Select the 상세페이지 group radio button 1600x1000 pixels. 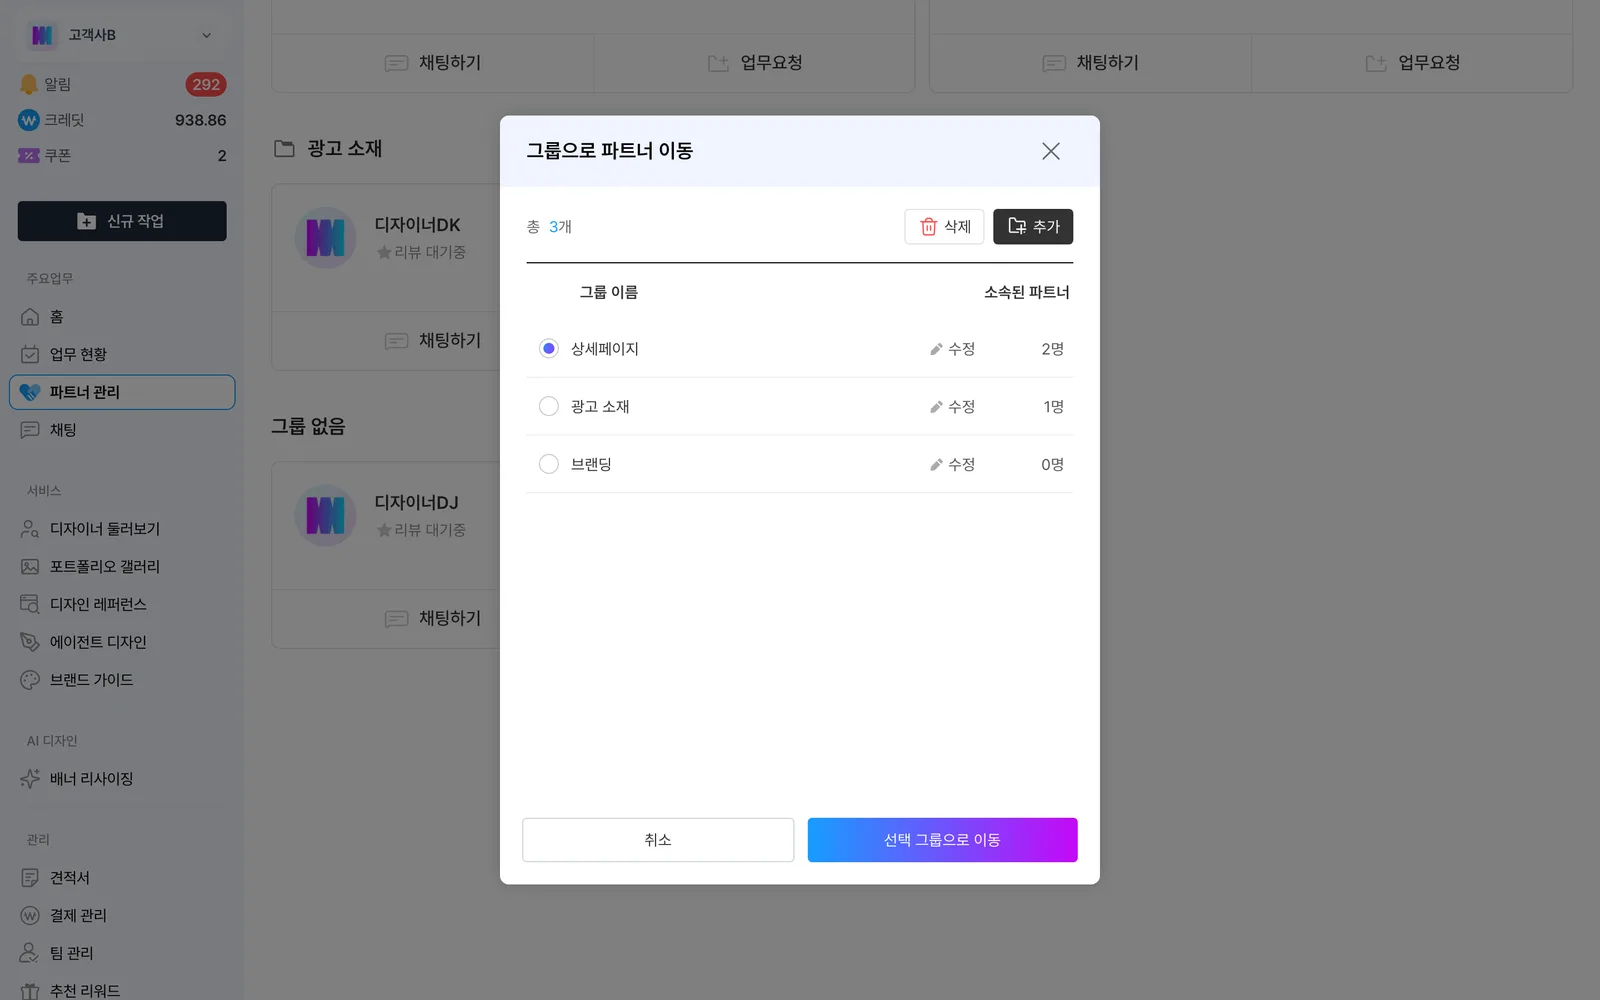(548, 349)
